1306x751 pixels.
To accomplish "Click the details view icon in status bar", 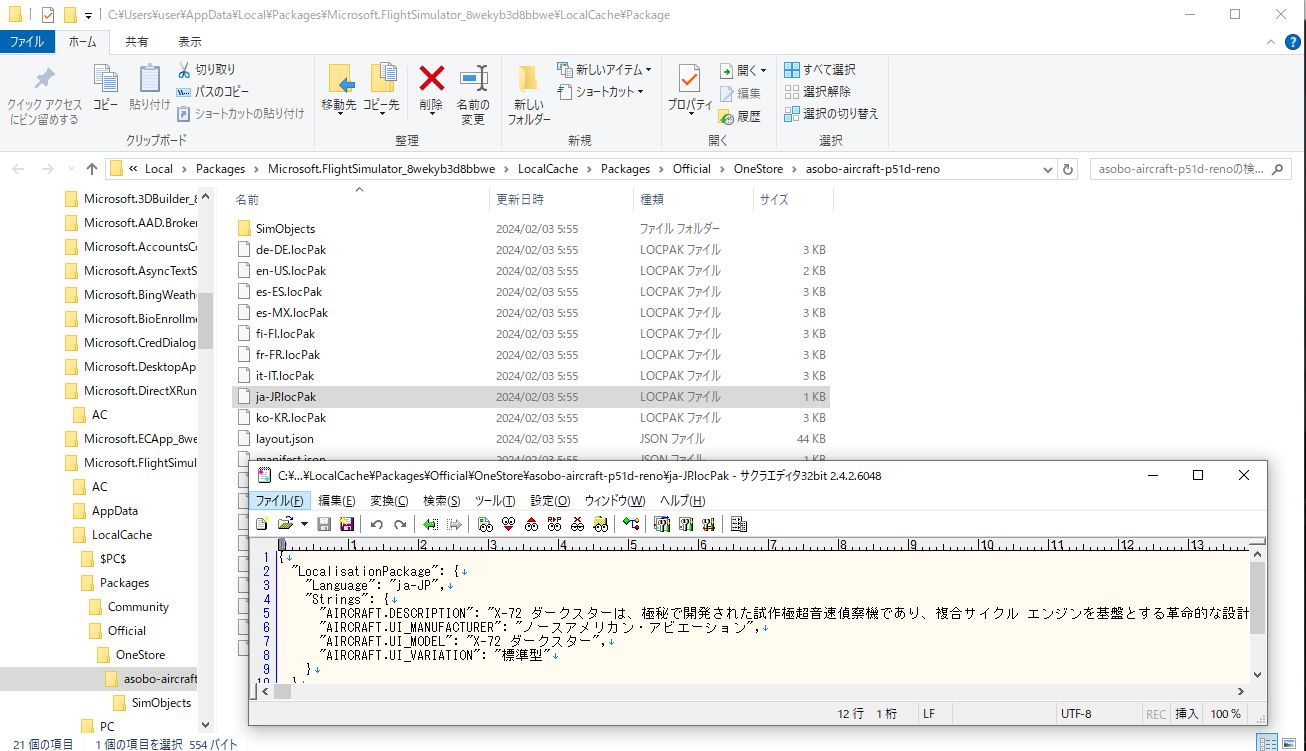I will coord(1267,743).
